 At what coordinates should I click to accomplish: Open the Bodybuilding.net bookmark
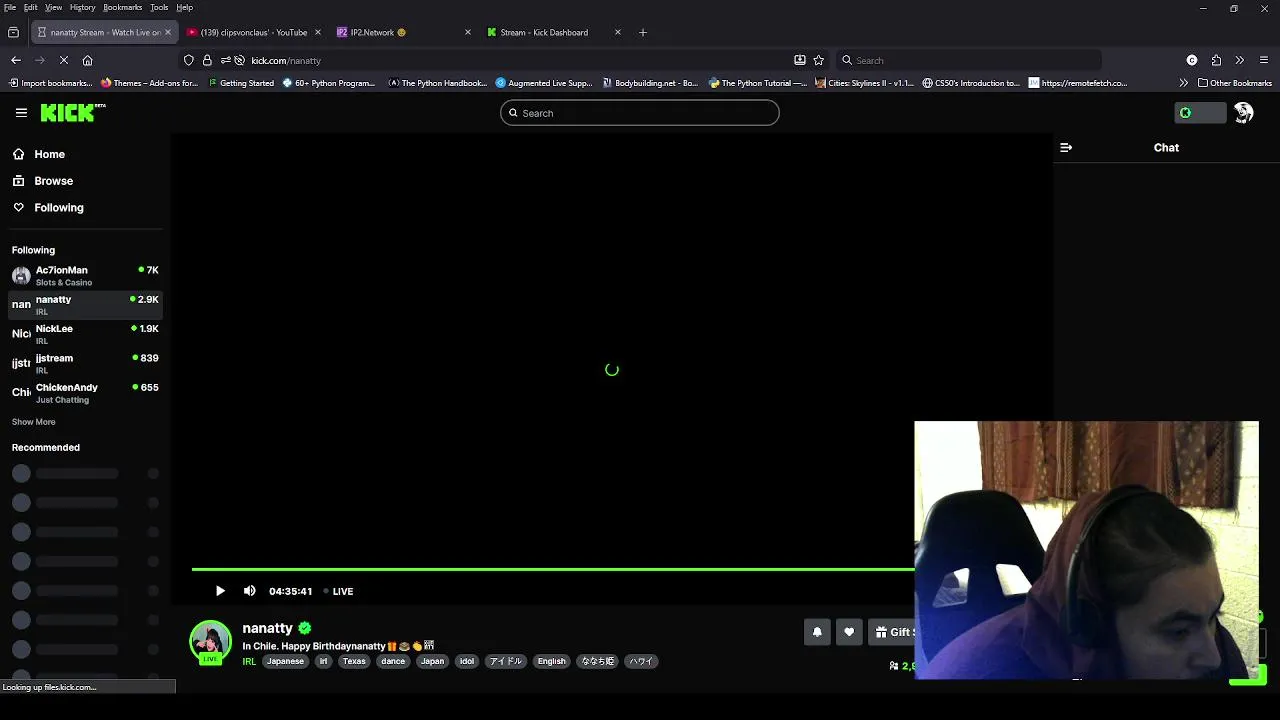coord(650,83)
